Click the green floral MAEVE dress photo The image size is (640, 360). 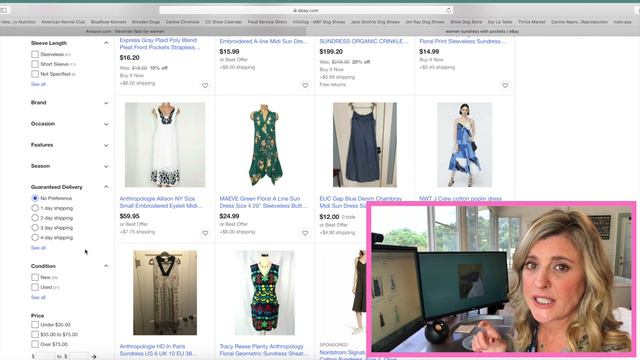pyautogui.click(x=265, y=144)
